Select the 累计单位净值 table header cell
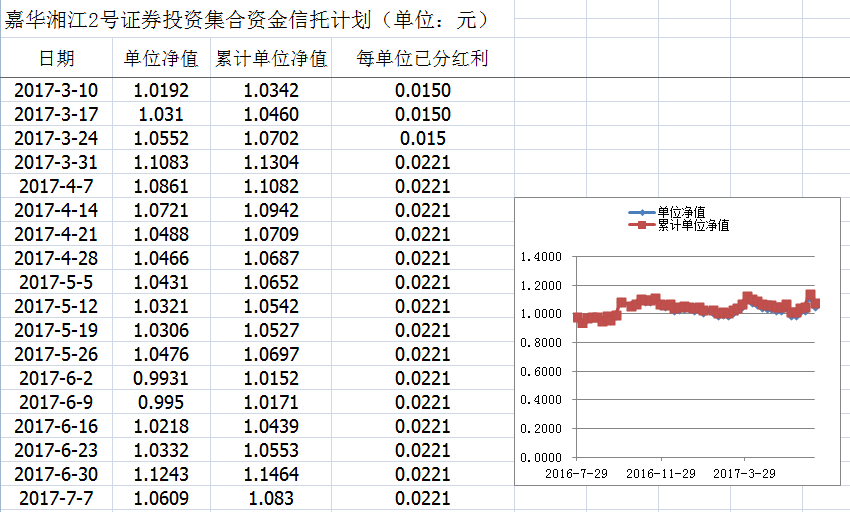Image resolution: width=850 pixels, height=512 pixels. coord(271,59)
